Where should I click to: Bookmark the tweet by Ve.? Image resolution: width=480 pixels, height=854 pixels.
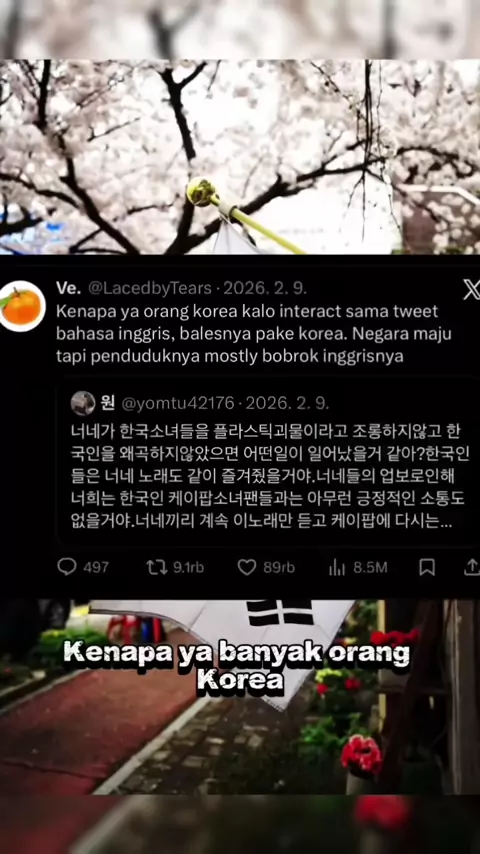click(427, 567)
